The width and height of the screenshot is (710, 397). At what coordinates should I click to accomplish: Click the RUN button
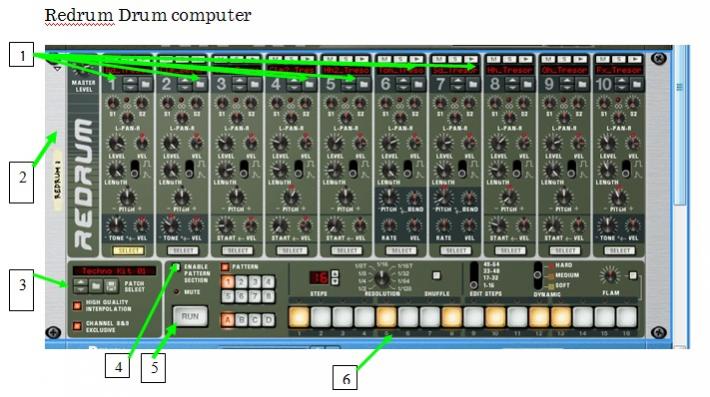click(x=190, y=316)
